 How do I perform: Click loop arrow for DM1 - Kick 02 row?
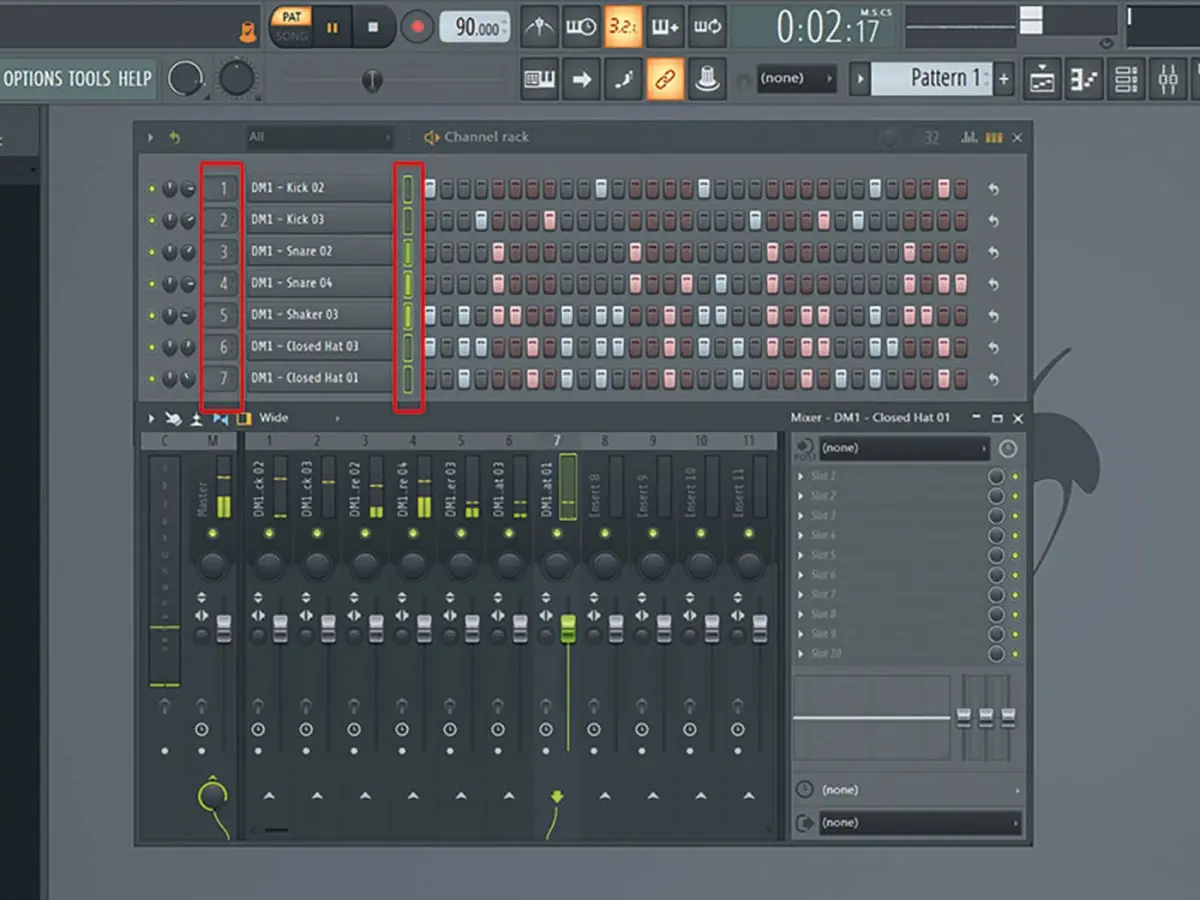coord(993,188)
